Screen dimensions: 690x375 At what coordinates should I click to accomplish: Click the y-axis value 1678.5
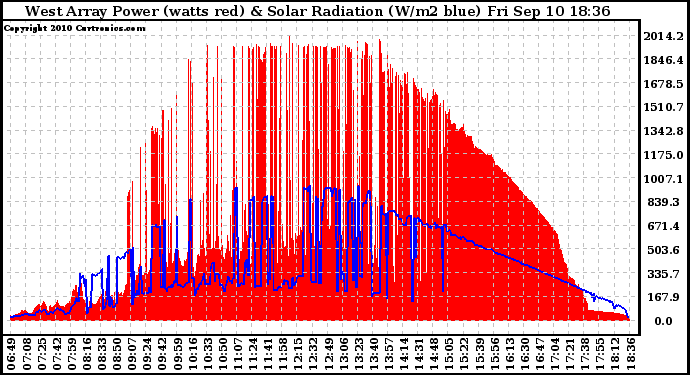point(663,84)
